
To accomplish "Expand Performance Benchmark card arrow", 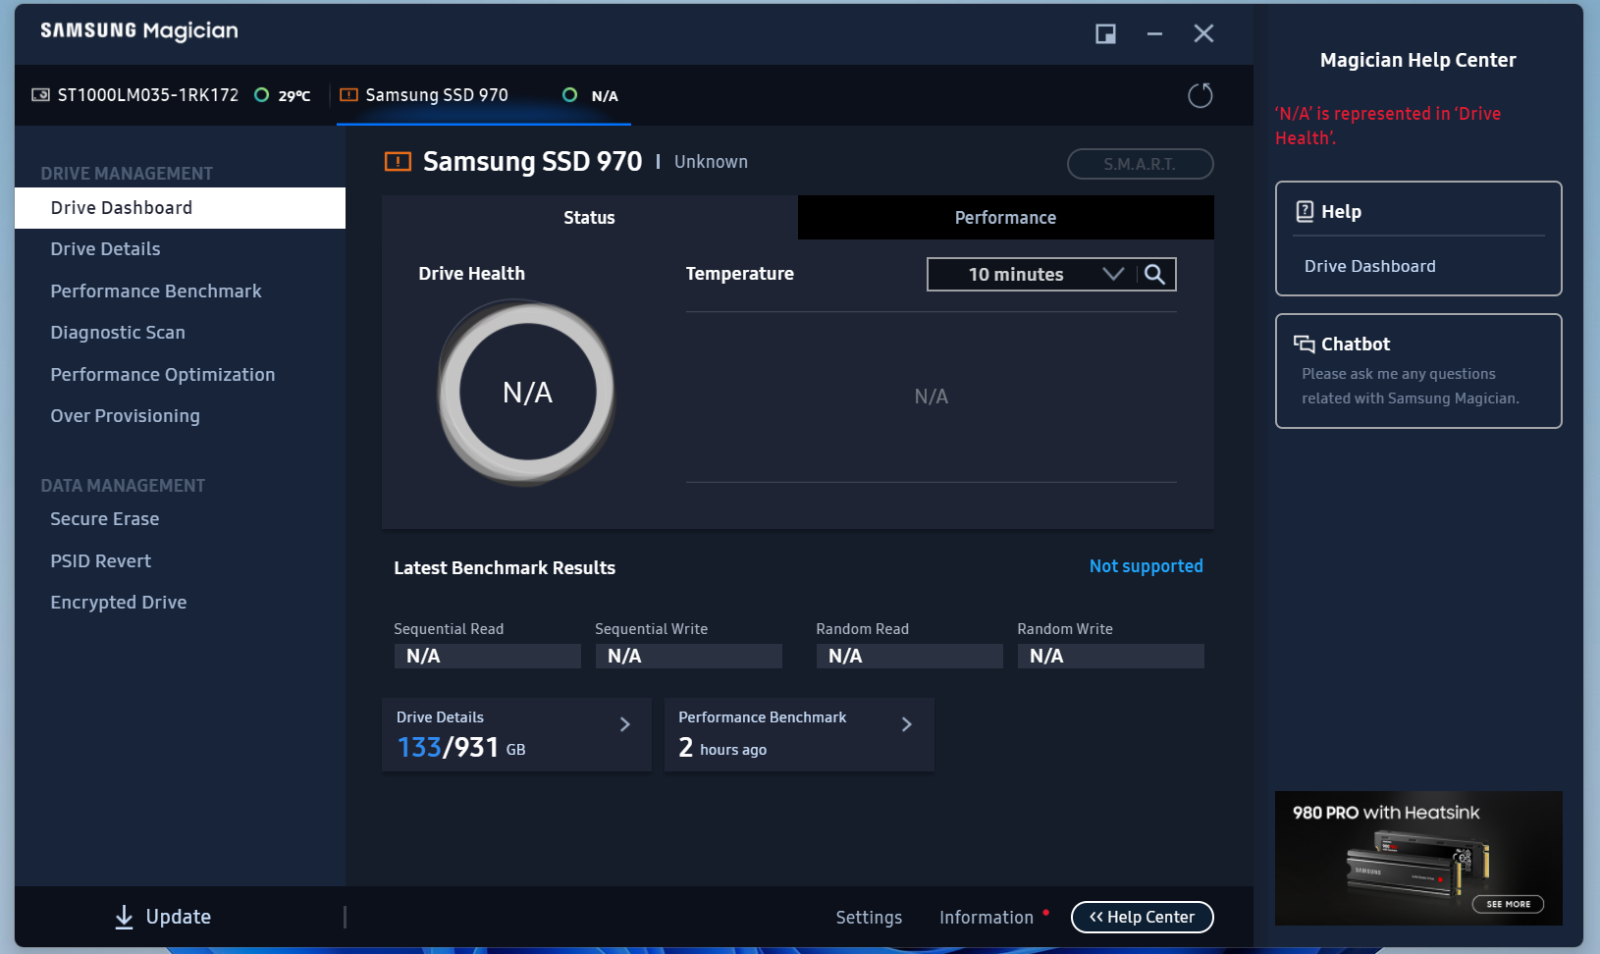I will click(907, 724).
